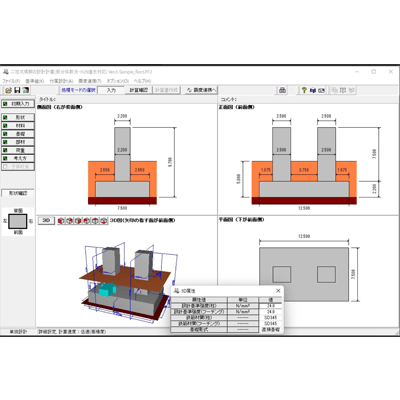This screenshot has width=400, height=400.
Task: Select the greyed 計算書作成 mode button
Action: 166,90
